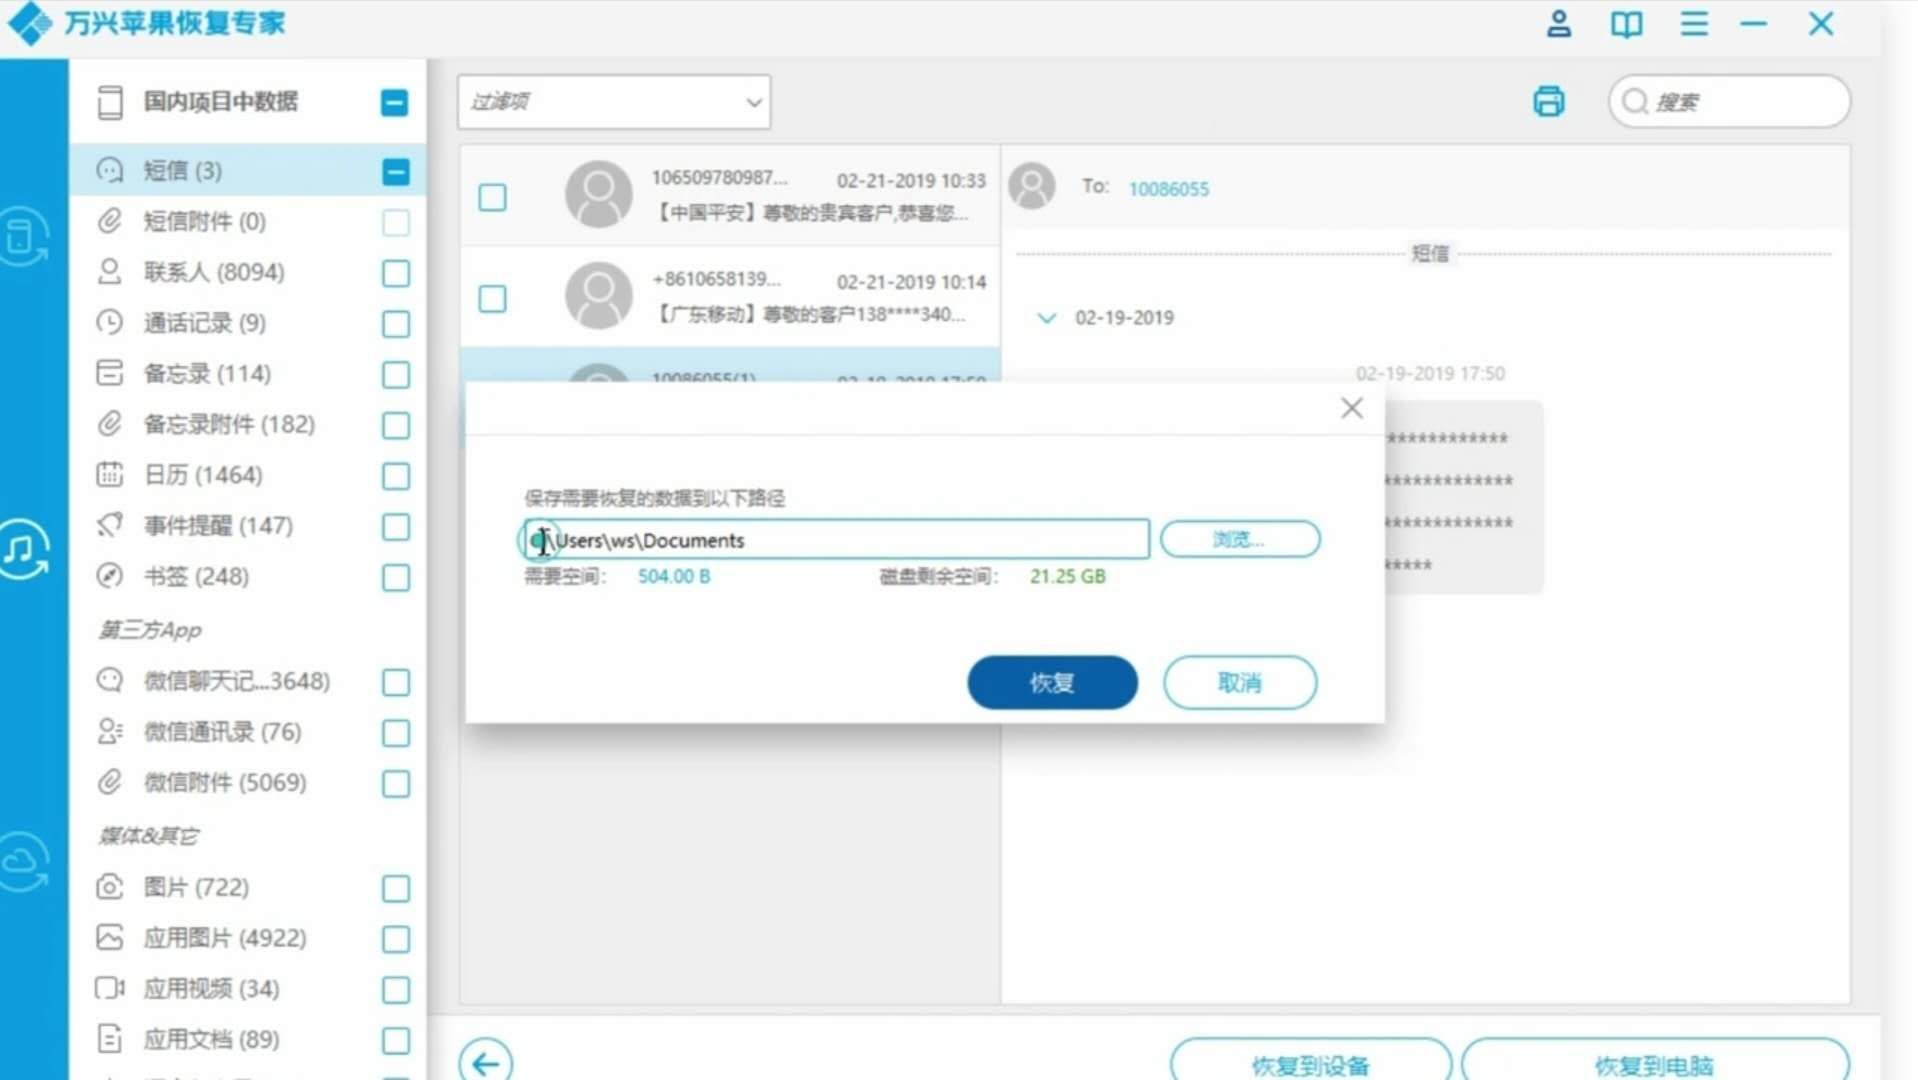Screen dimensions: 1918x1080
Task: Select the 图片 (722) category
Action: pyautogui.click(x=197, y=887)
